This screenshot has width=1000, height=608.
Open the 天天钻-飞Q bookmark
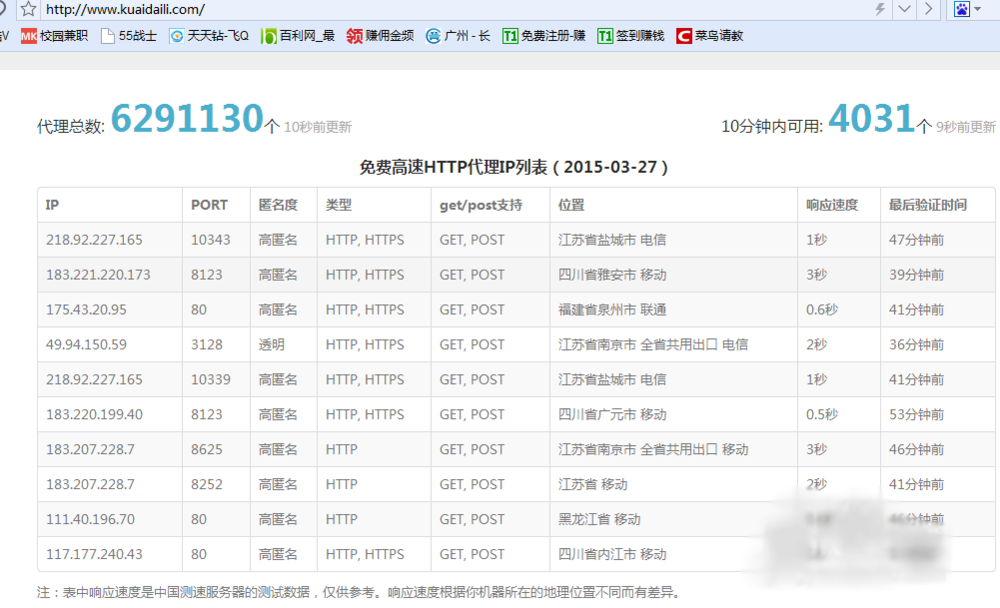[209, 36]
